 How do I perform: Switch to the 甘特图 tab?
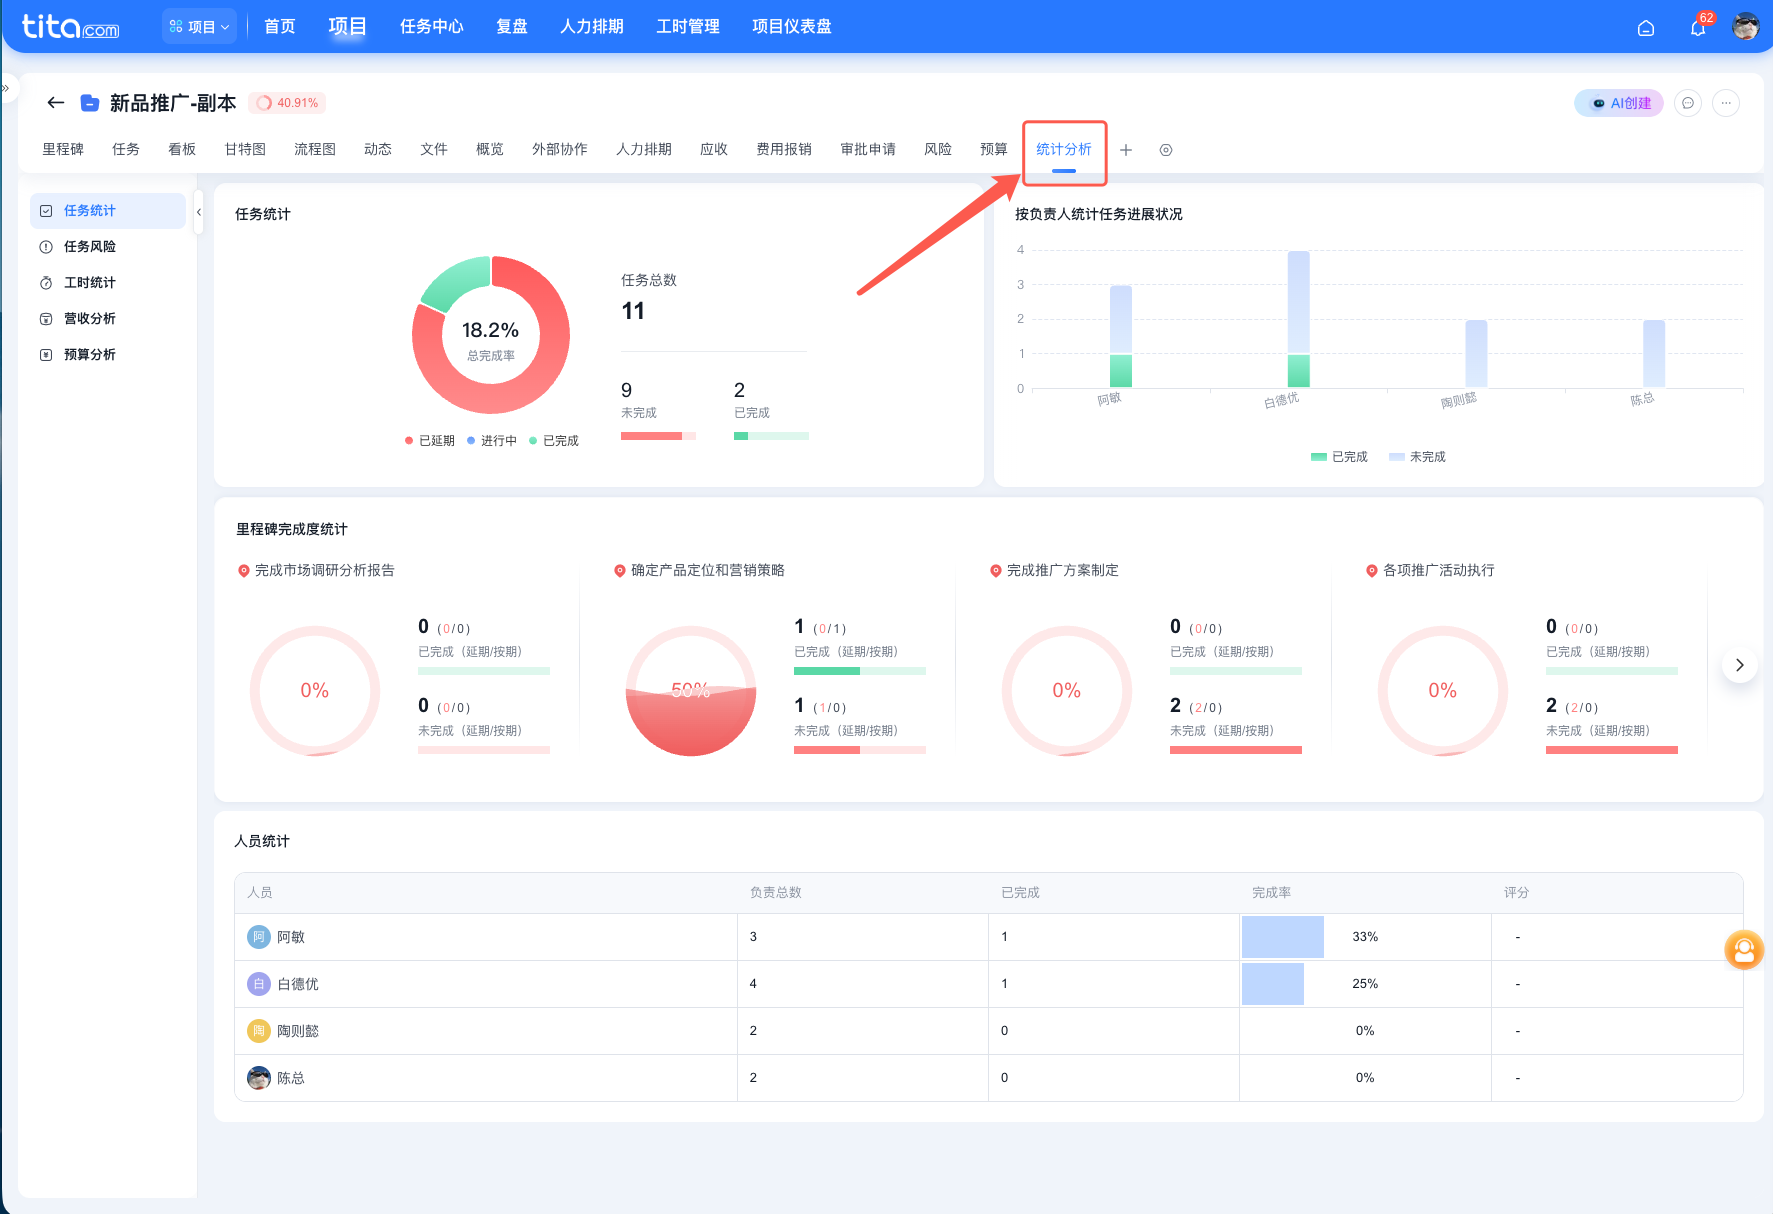tap(245, 150)
